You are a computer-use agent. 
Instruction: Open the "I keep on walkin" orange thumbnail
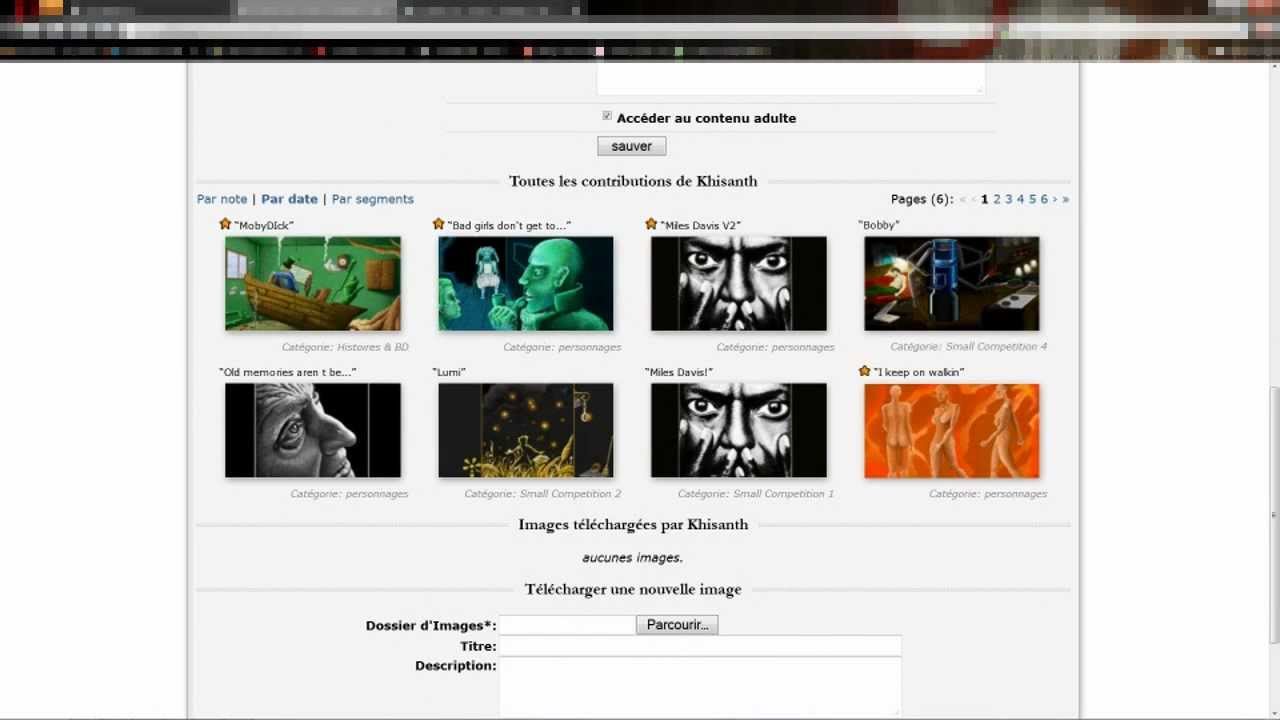(952, 430)
